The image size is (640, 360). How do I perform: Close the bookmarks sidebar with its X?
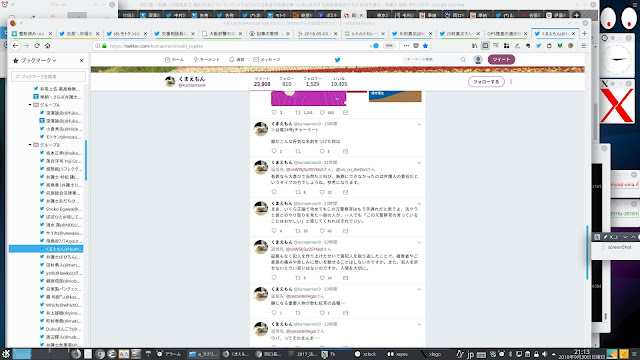point(81,60)
